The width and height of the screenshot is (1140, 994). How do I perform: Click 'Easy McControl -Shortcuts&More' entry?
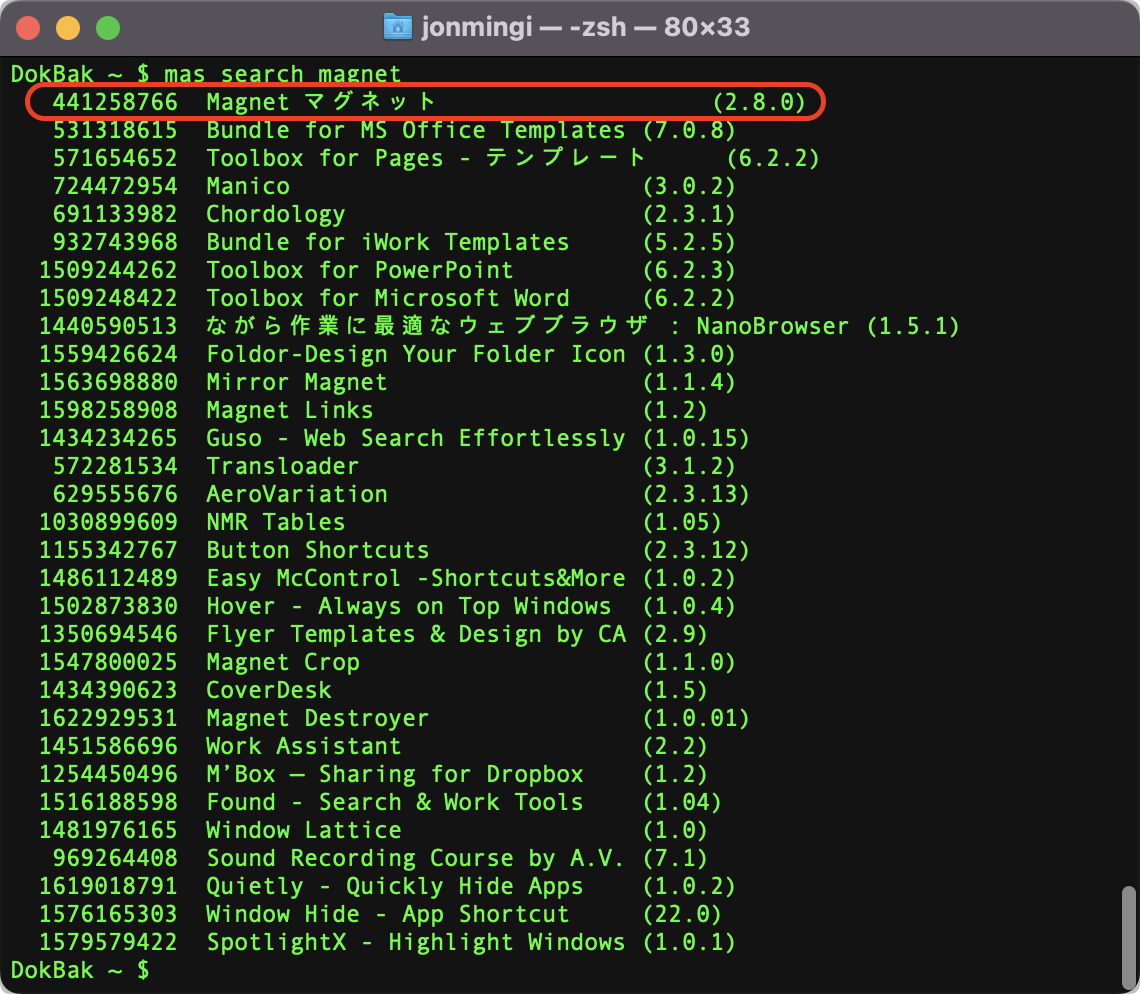[x=416, y=578]
